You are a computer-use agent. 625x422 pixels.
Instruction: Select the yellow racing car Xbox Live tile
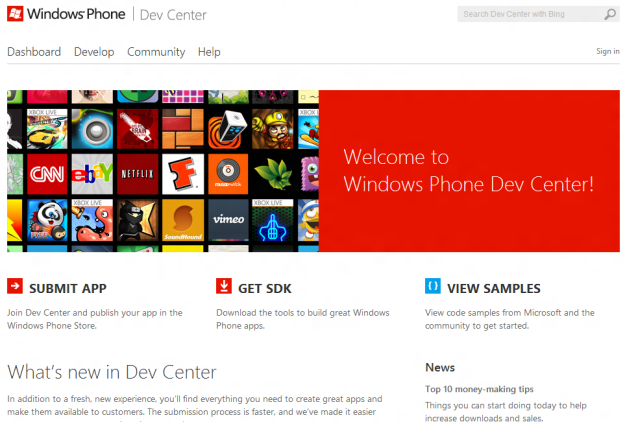[x=47, y=129]
